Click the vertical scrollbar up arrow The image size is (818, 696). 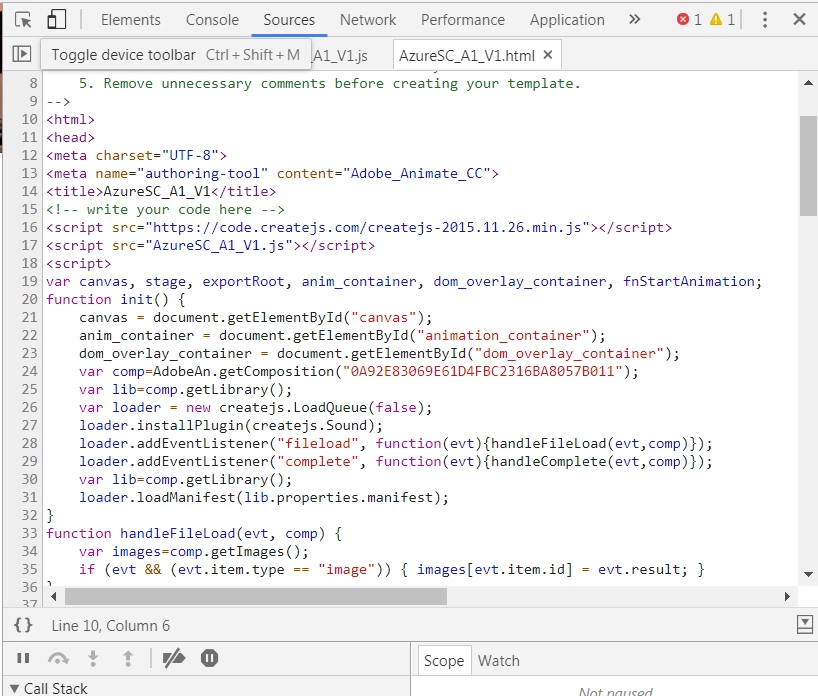click(808, 83)
